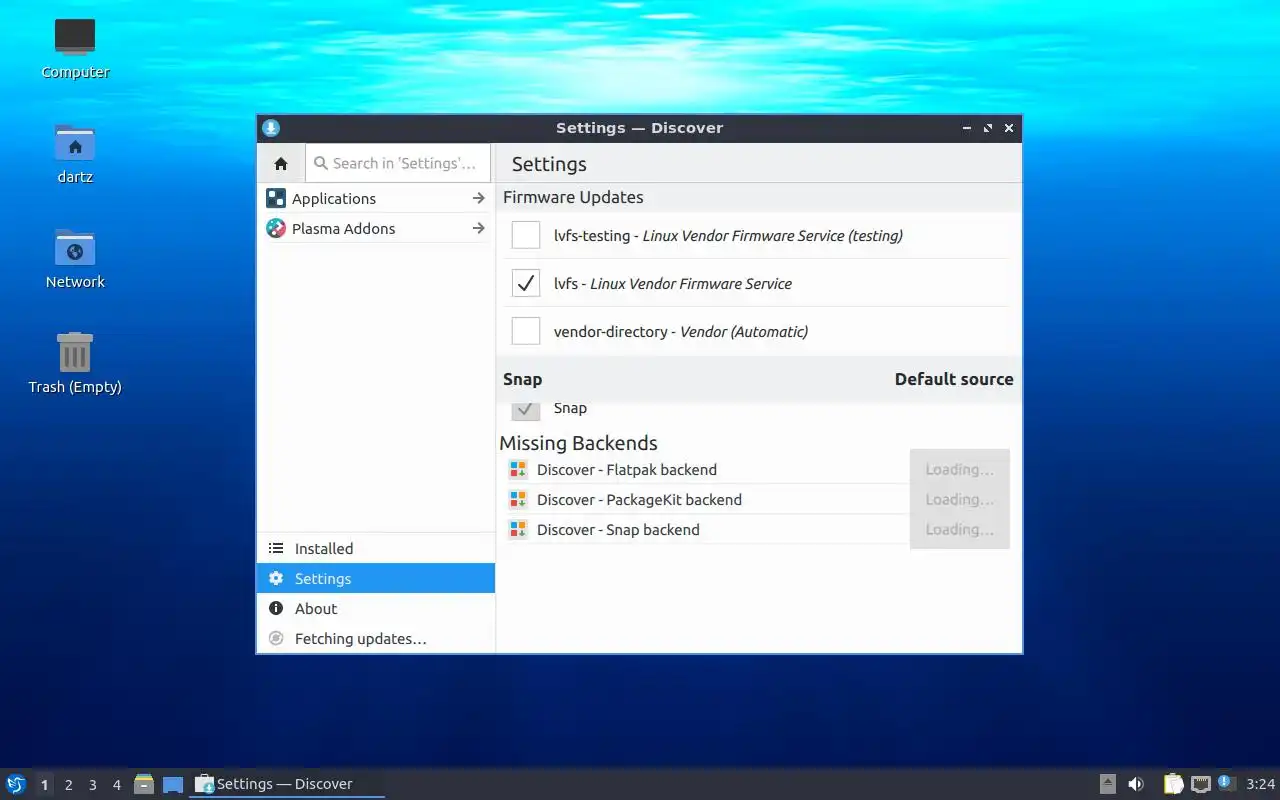Click the About info icon in sidebar
Image resolution: width=1280 pixels, height=800 pixels.
click(276, 608)
